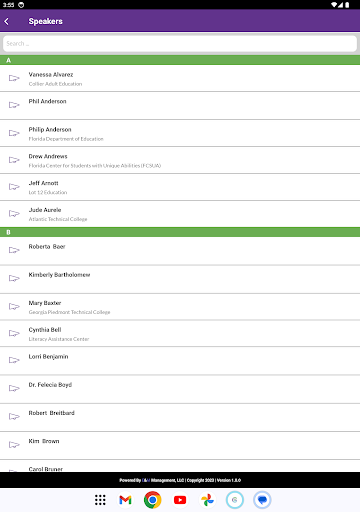Open speaker Philip Anderson

coord(180,133)
